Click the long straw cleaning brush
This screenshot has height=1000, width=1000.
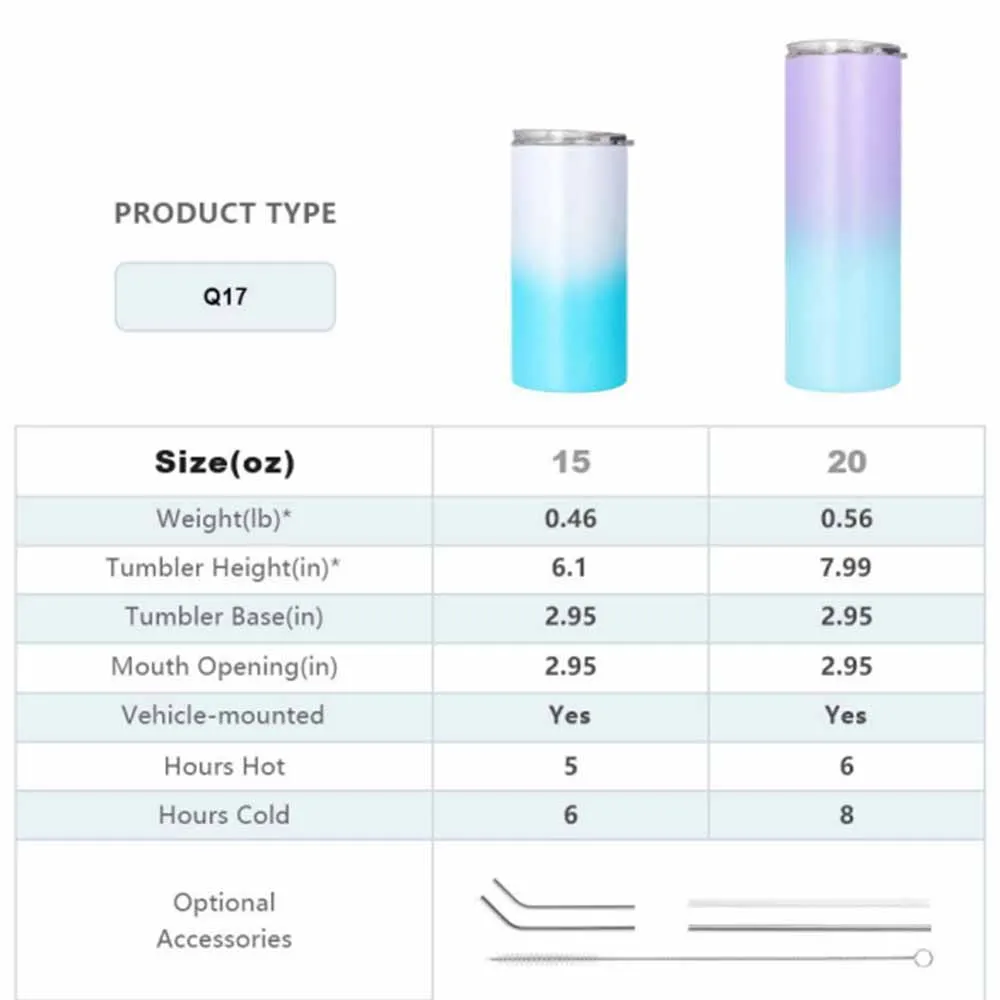(710, 958)
